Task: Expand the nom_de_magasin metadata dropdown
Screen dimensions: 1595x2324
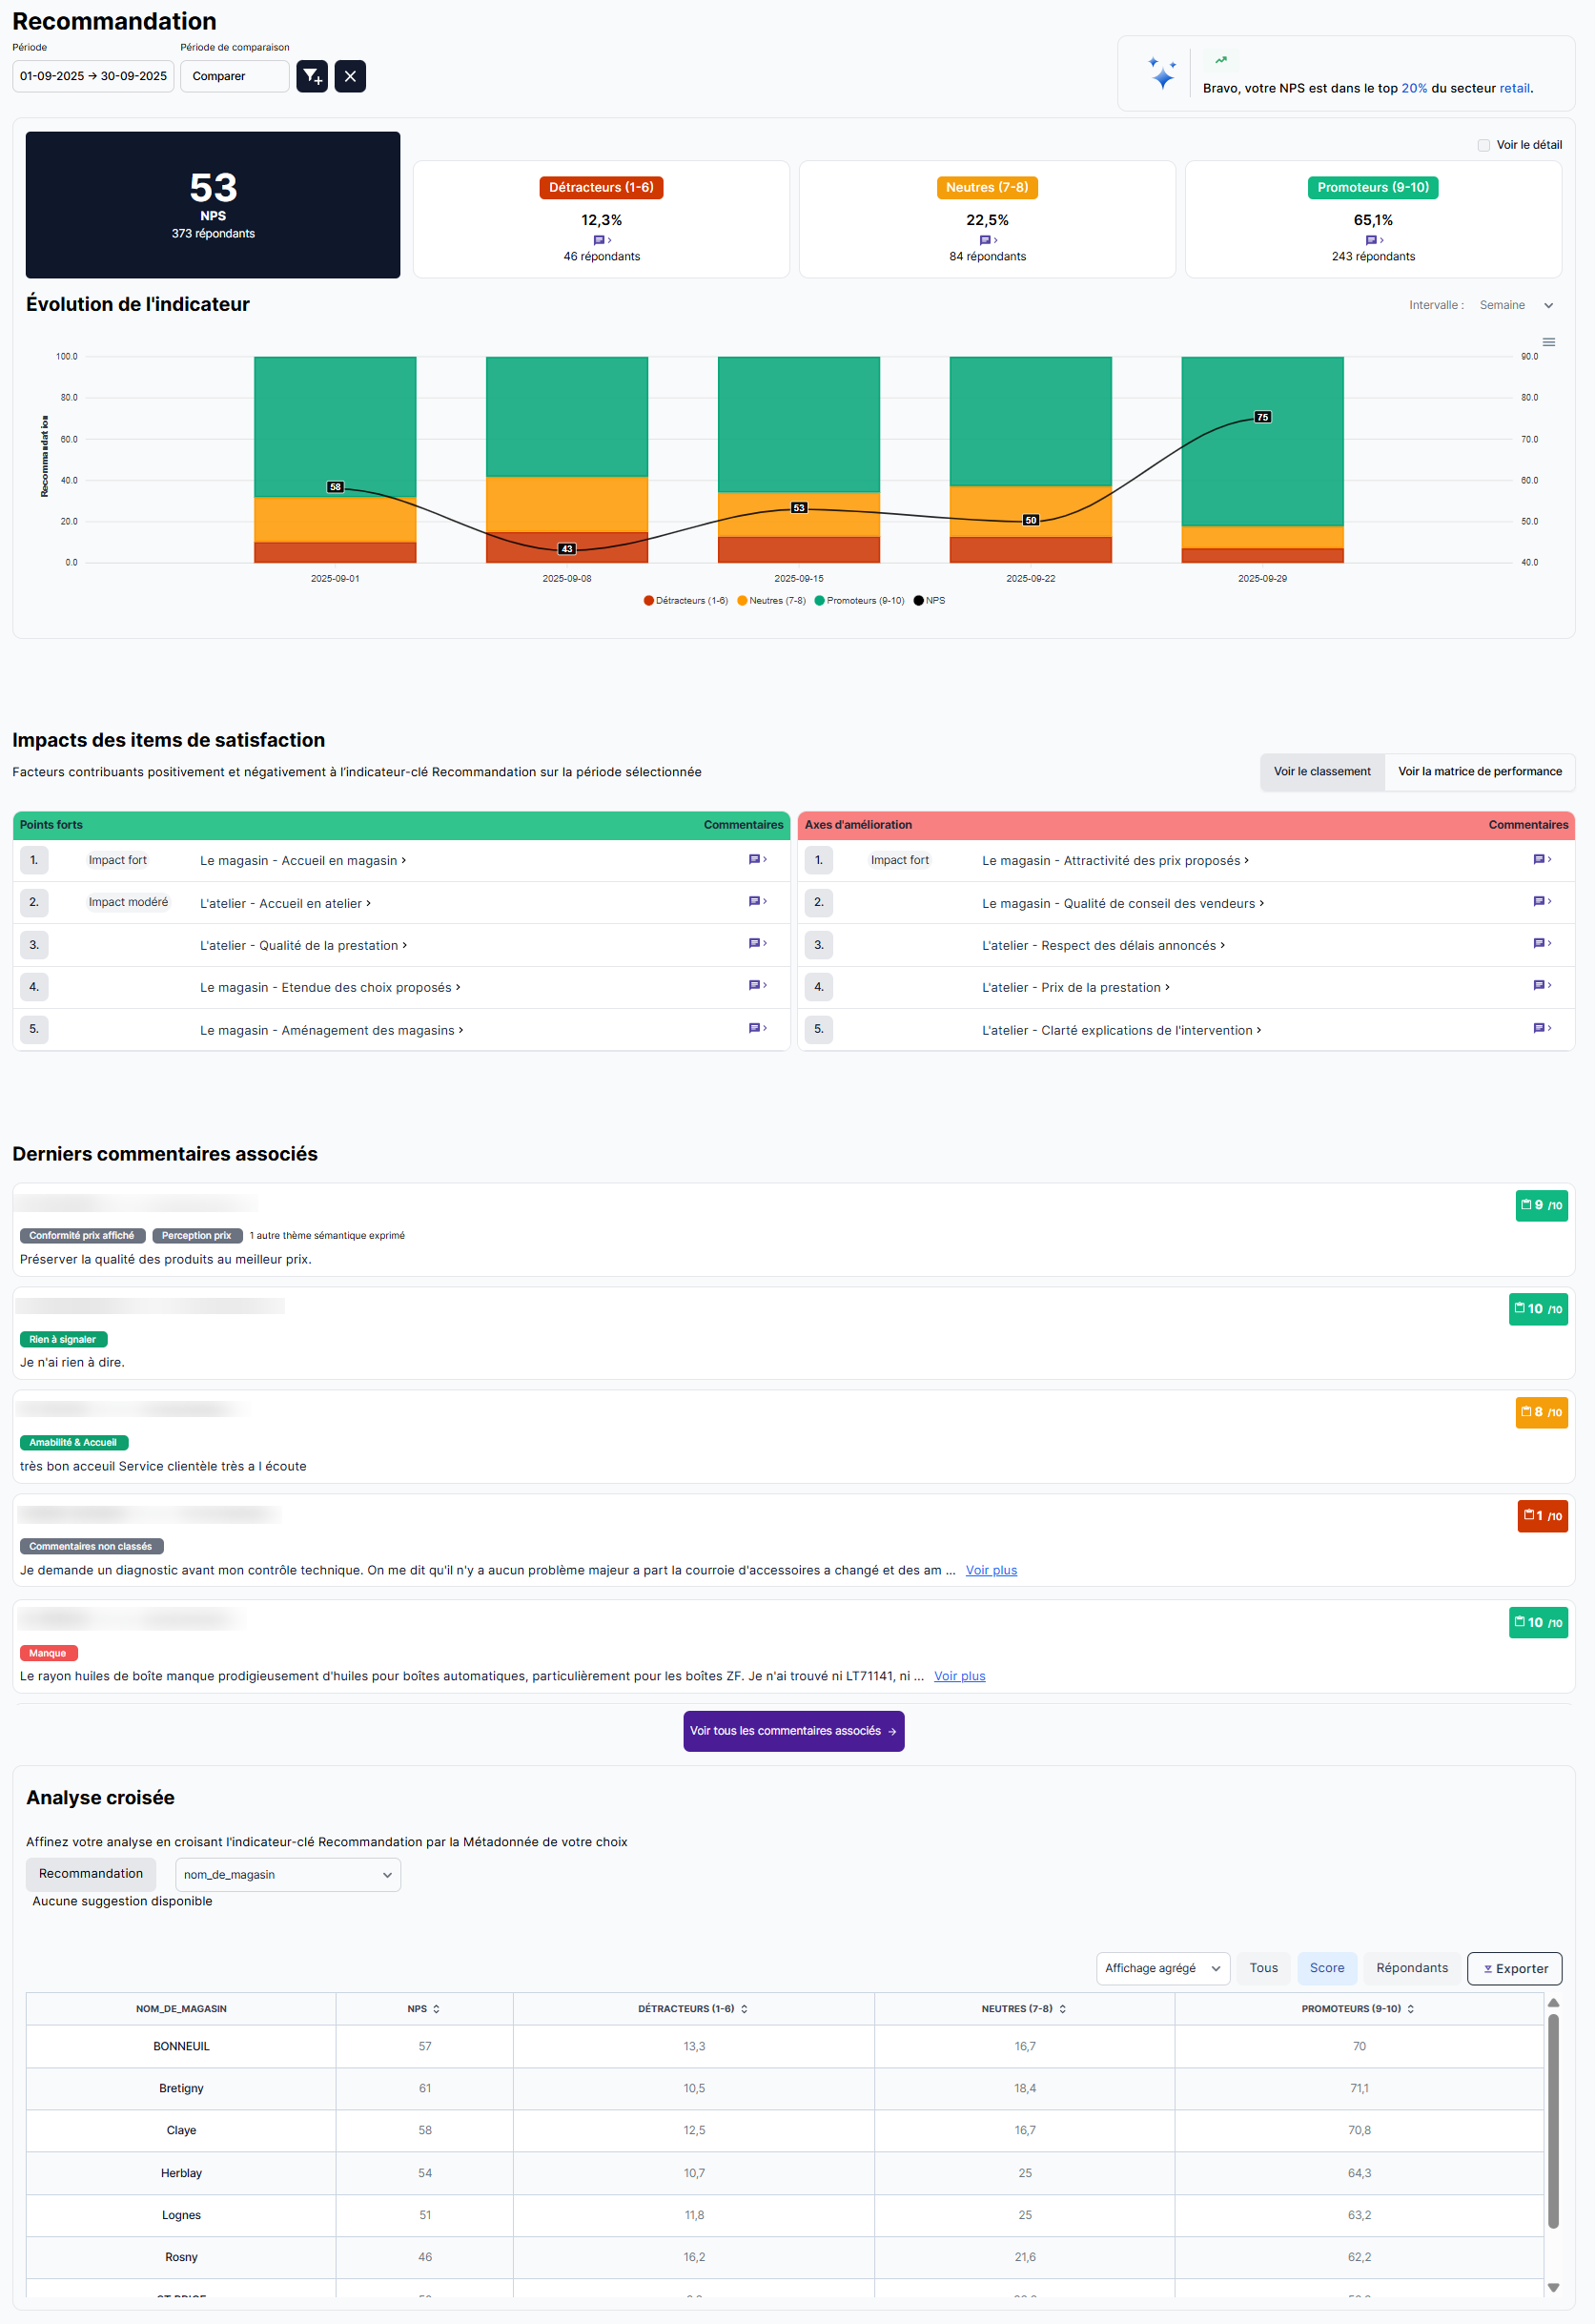Action: [x=287, y=1875]
